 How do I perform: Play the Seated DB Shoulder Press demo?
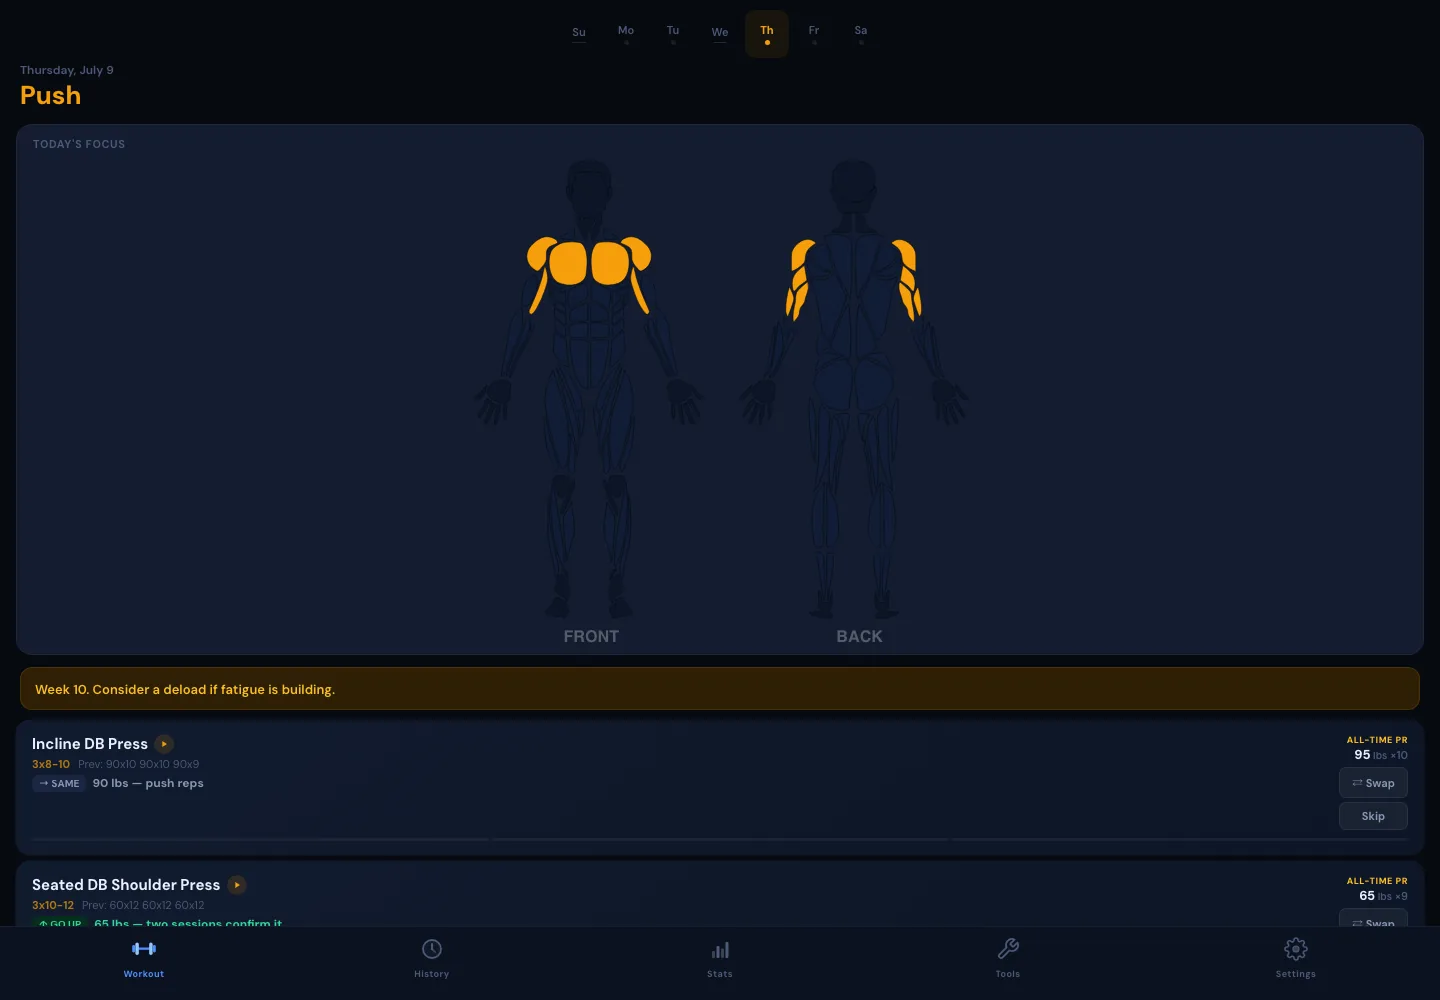237,885
